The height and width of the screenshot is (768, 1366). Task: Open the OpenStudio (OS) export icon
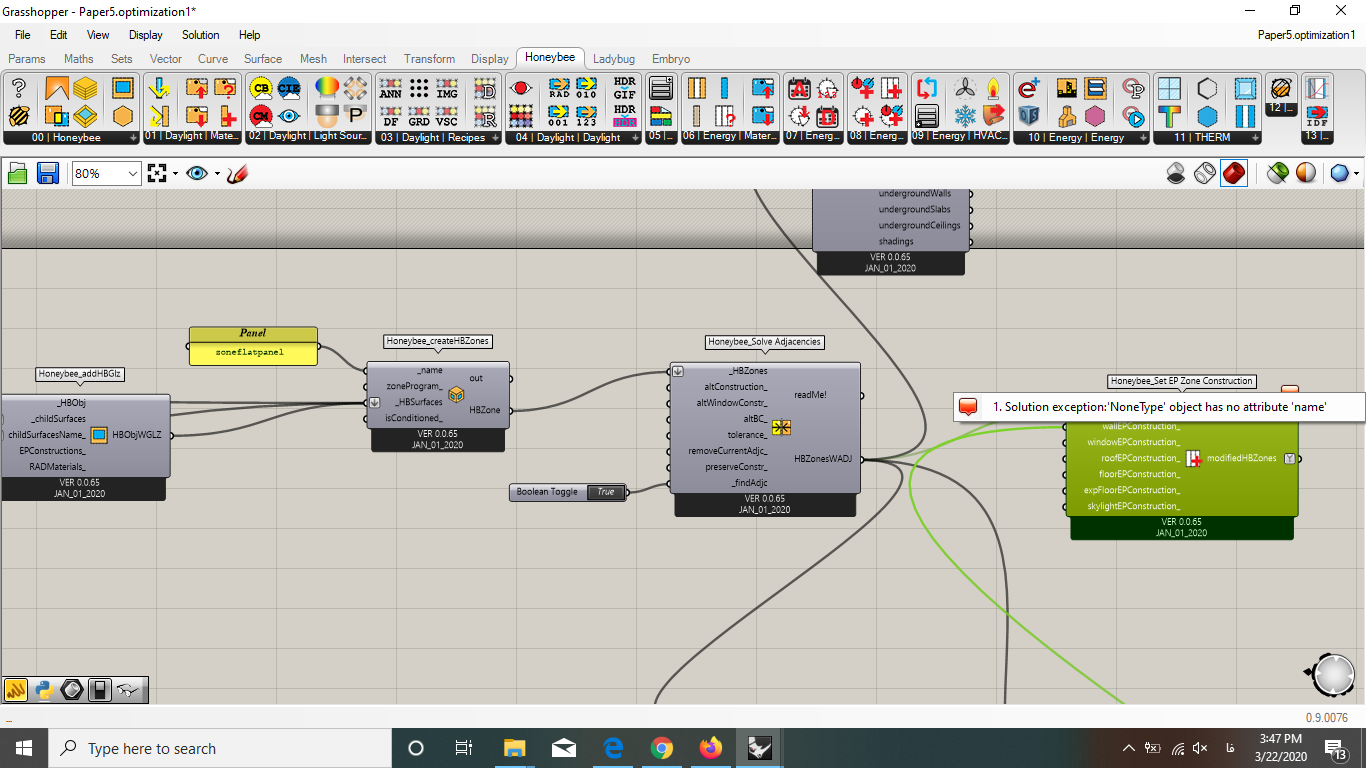(x=1029, y=115)
